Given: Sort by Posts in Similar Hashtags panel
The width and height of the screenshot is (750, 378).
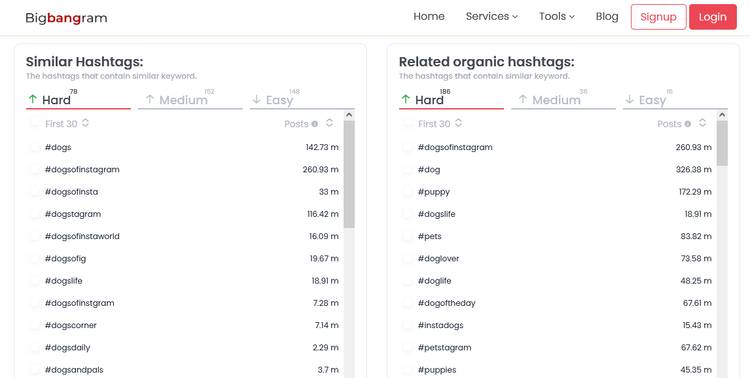Looking at the screenshot, I should pos(329,123).
